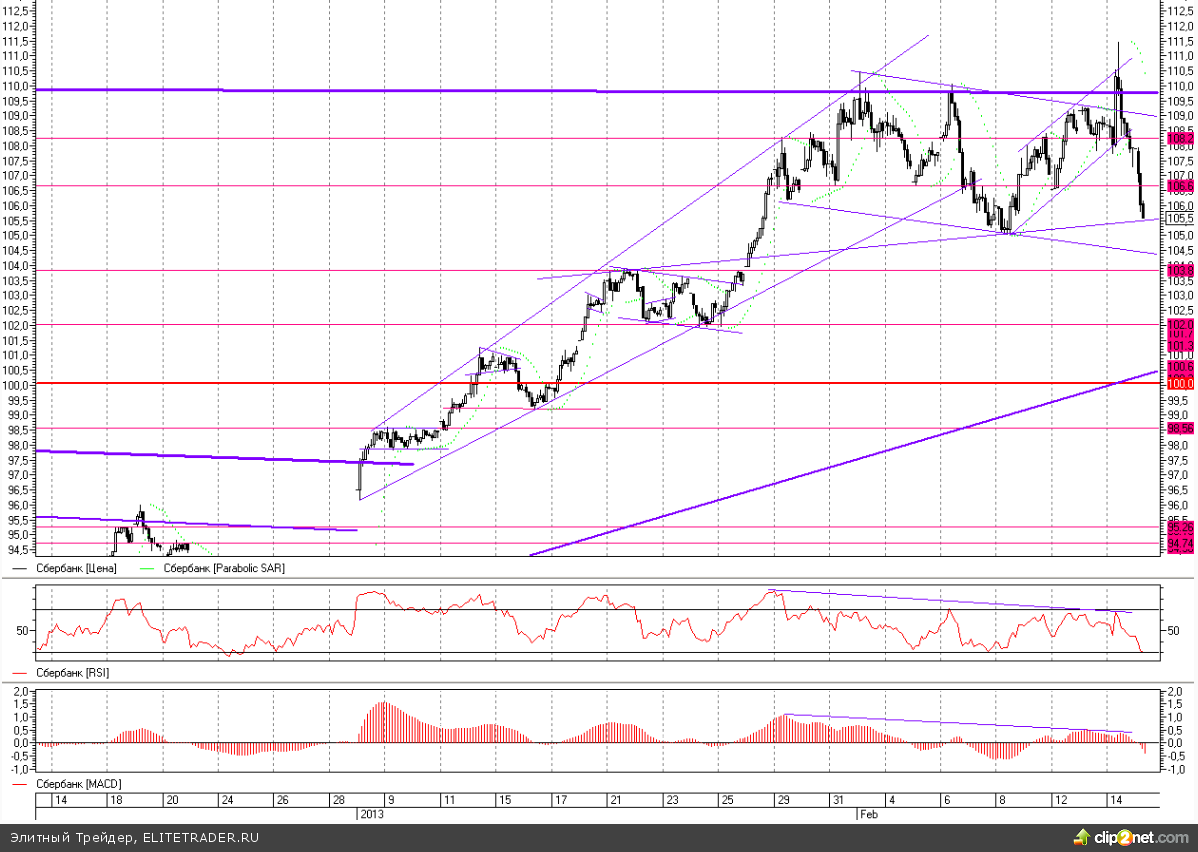Click the clip2net upload arrow icon
1198x852 pixels.
tap(1081, 836)
